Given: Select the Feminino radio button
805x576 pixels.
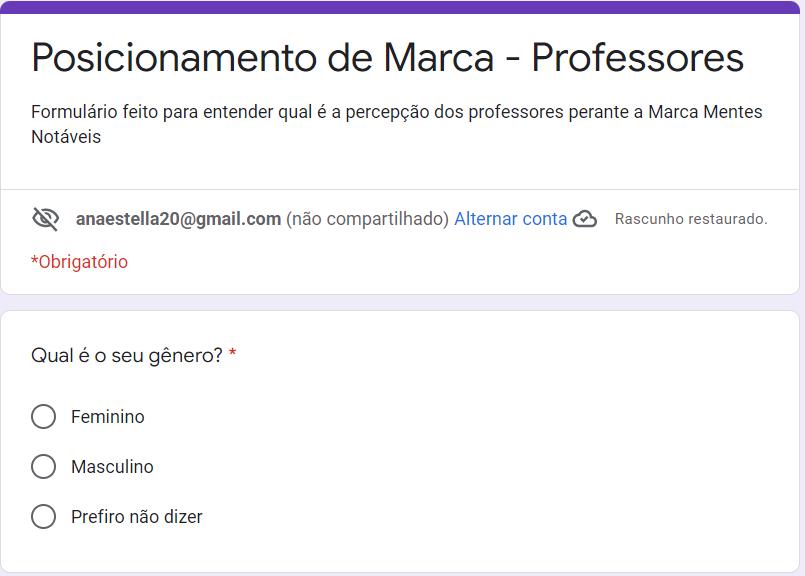Looking at the screenshot, I should point(43,417).
